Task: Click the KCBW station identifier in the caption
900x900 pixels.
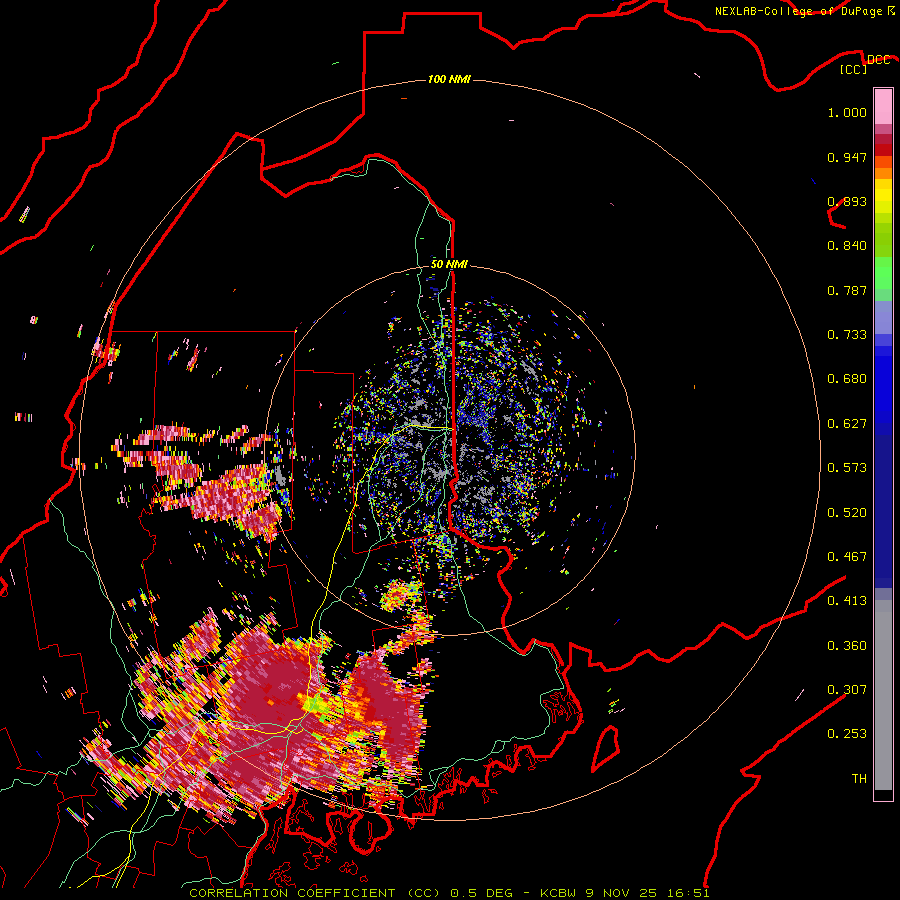Action: [559, 893]
